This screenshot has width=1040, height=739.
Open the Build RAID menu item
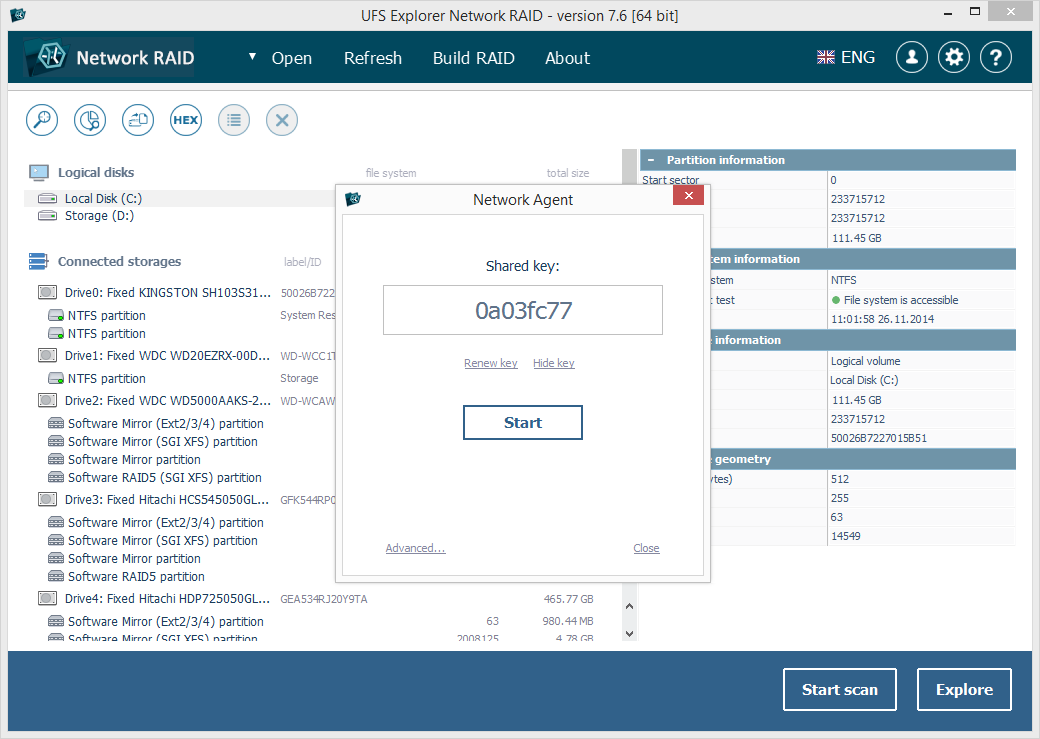click(474, 58)
